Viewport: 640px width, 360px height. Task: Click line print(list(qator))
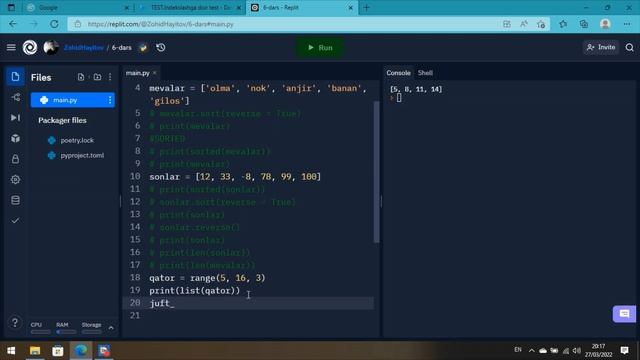[195, 291]
